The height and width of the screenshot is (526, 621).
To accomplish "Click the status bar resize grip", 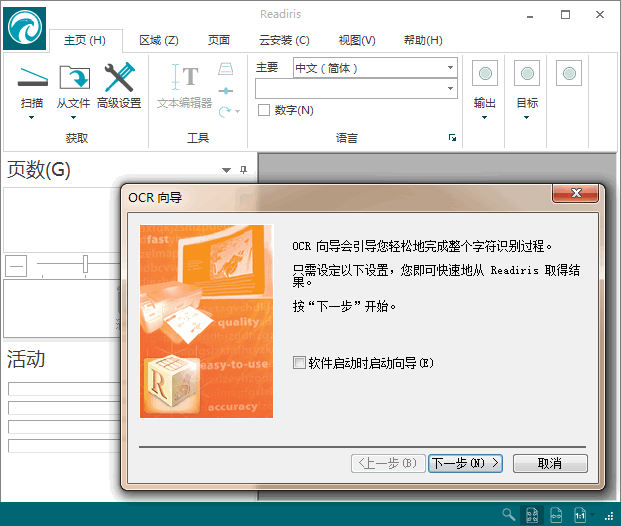I will coord(610,516).
